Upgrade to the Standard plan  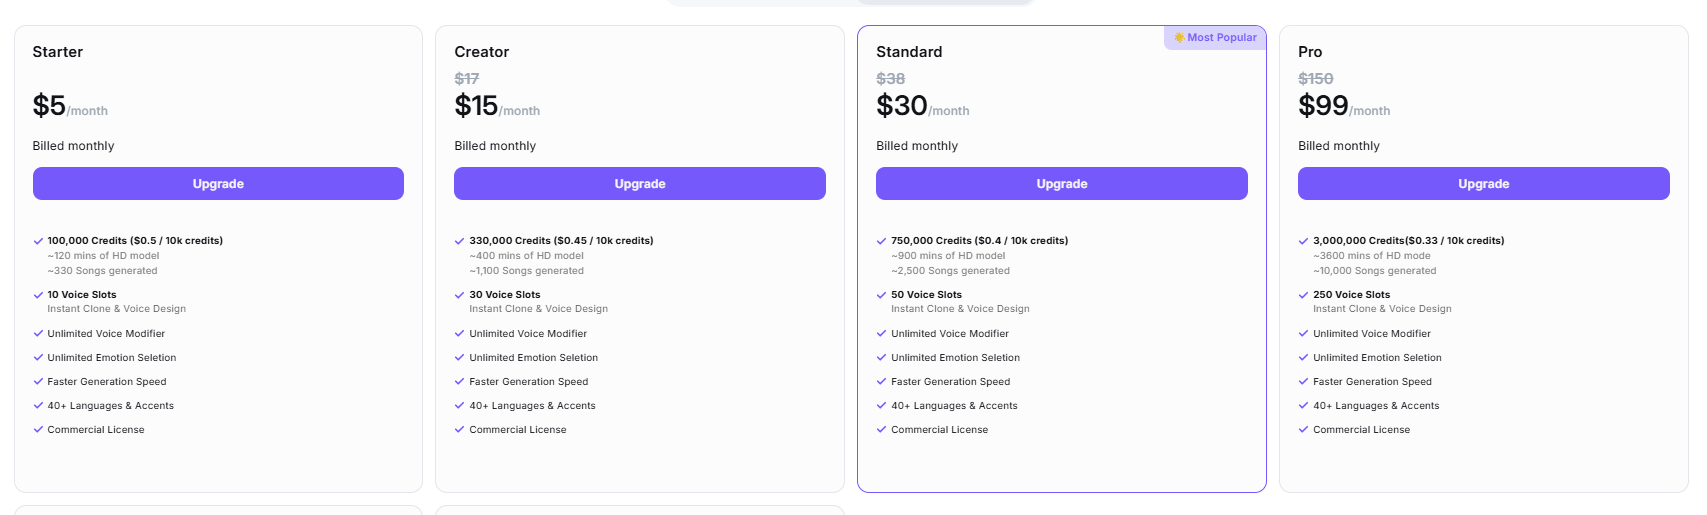click(x=1061, y=184)
